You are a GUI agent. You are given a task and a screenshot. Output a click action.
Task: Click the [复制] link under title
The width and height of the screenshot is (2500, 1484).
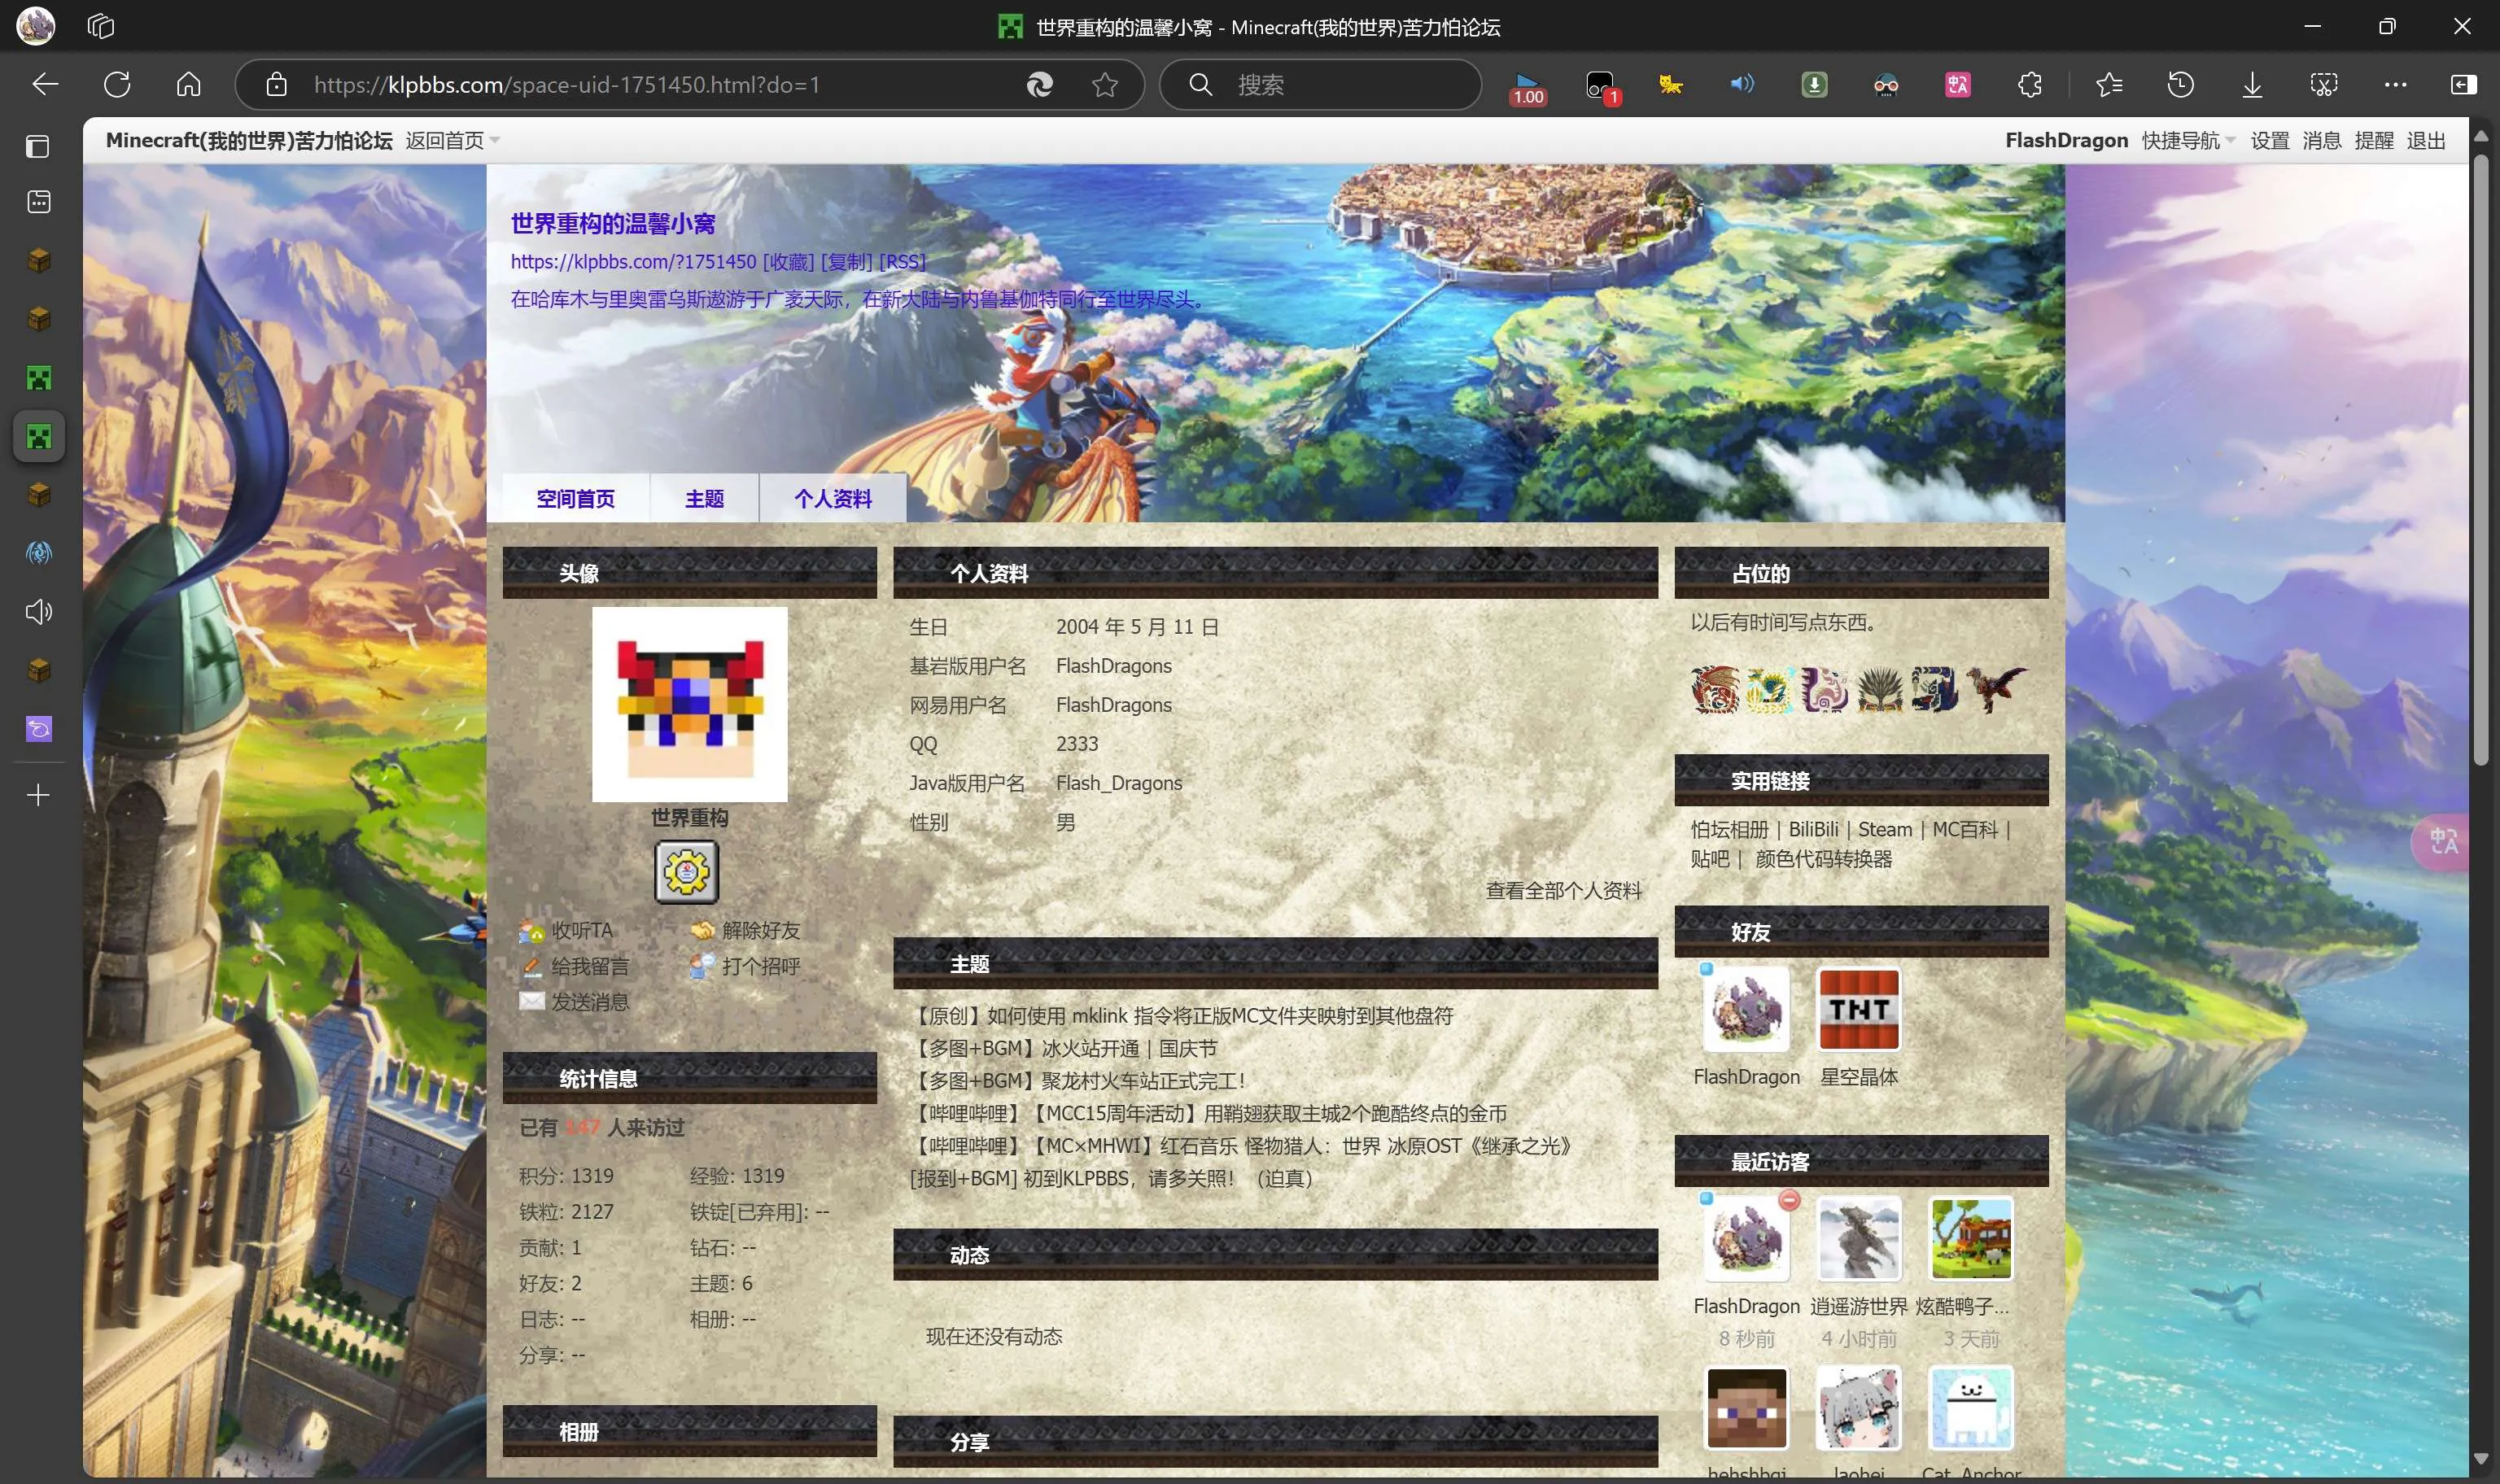coord(846,261)
